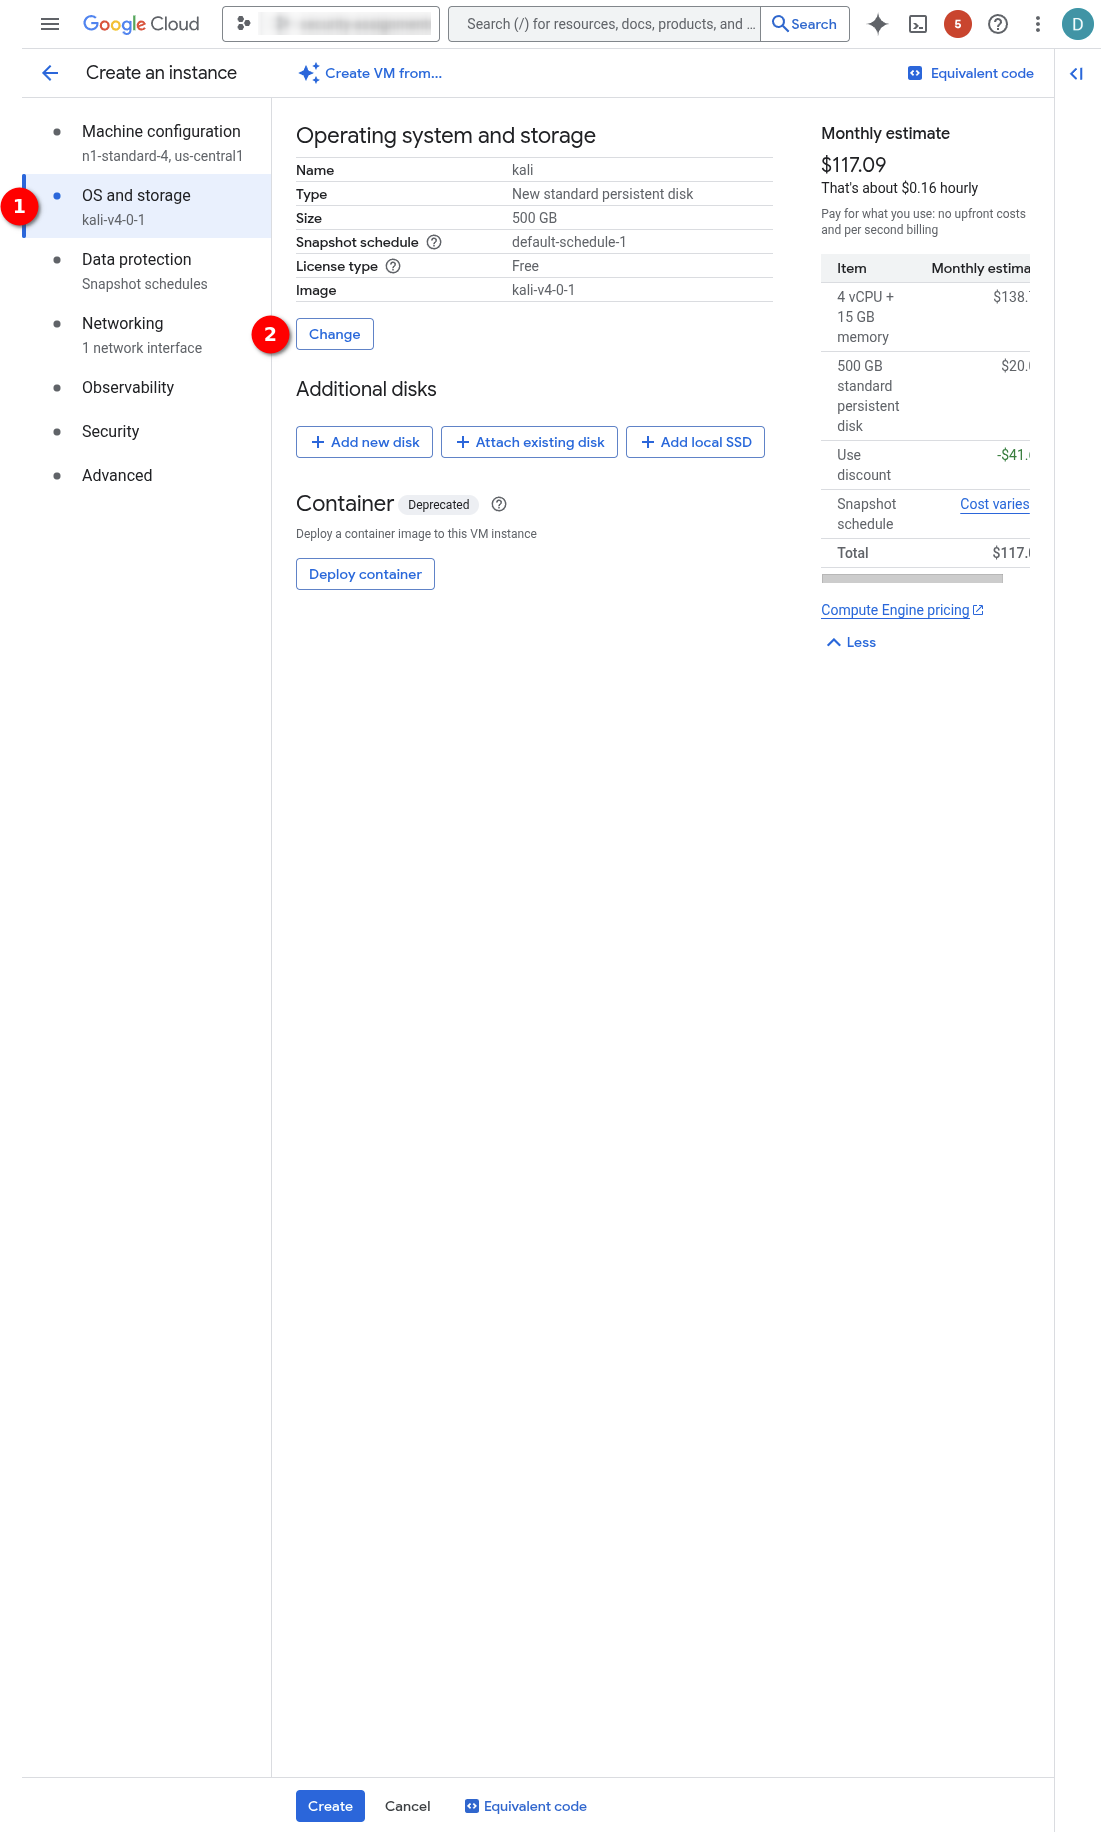This screenshot has width=1101, height=1832.
Task: Click '4 vCPU + 15 GB memory' item
Action: (866, 317)
